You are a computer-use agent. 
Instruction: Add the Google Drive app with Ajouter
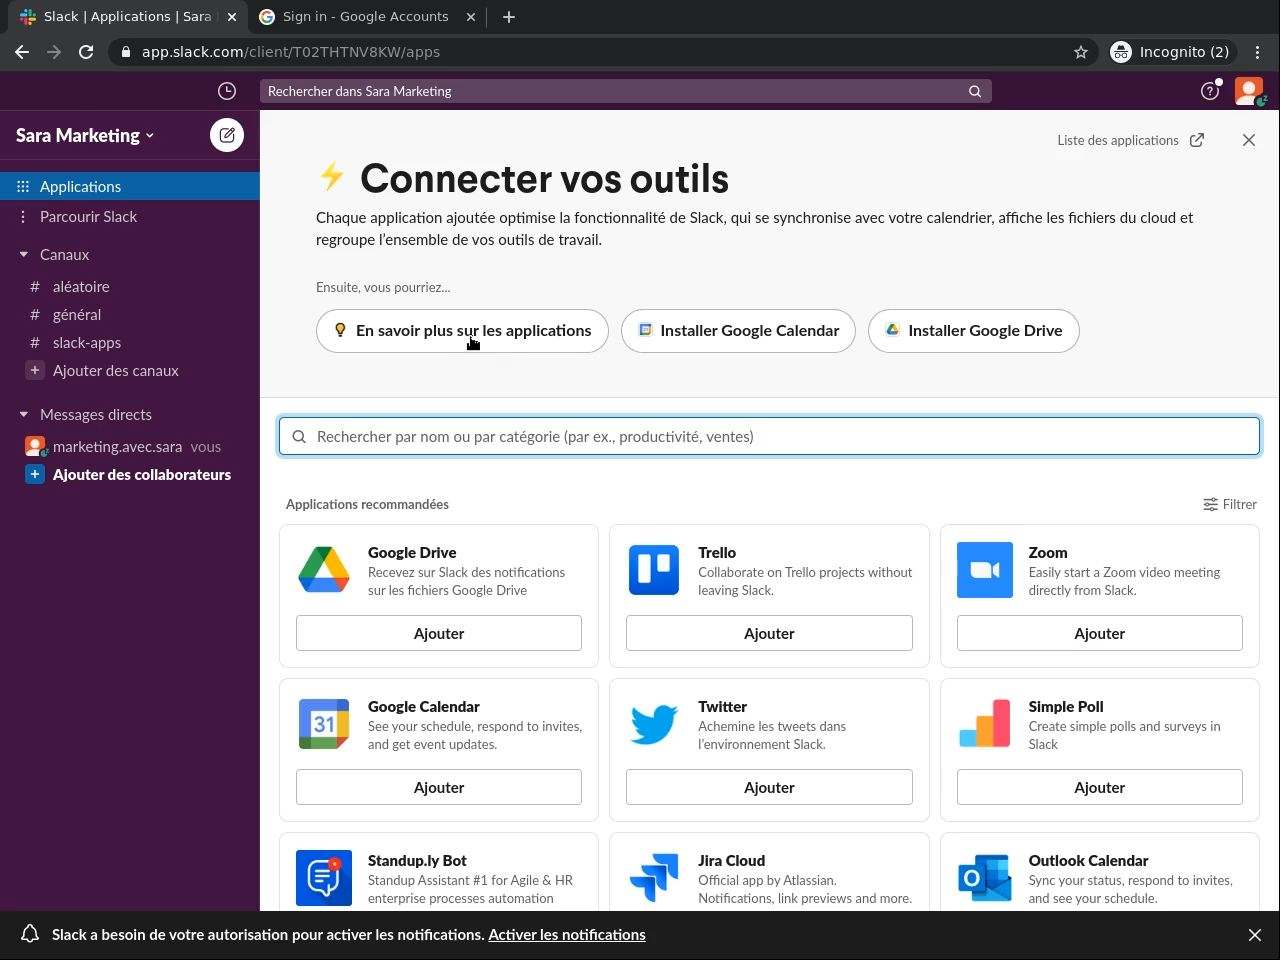pyautogui.click(x=439, y=633)
